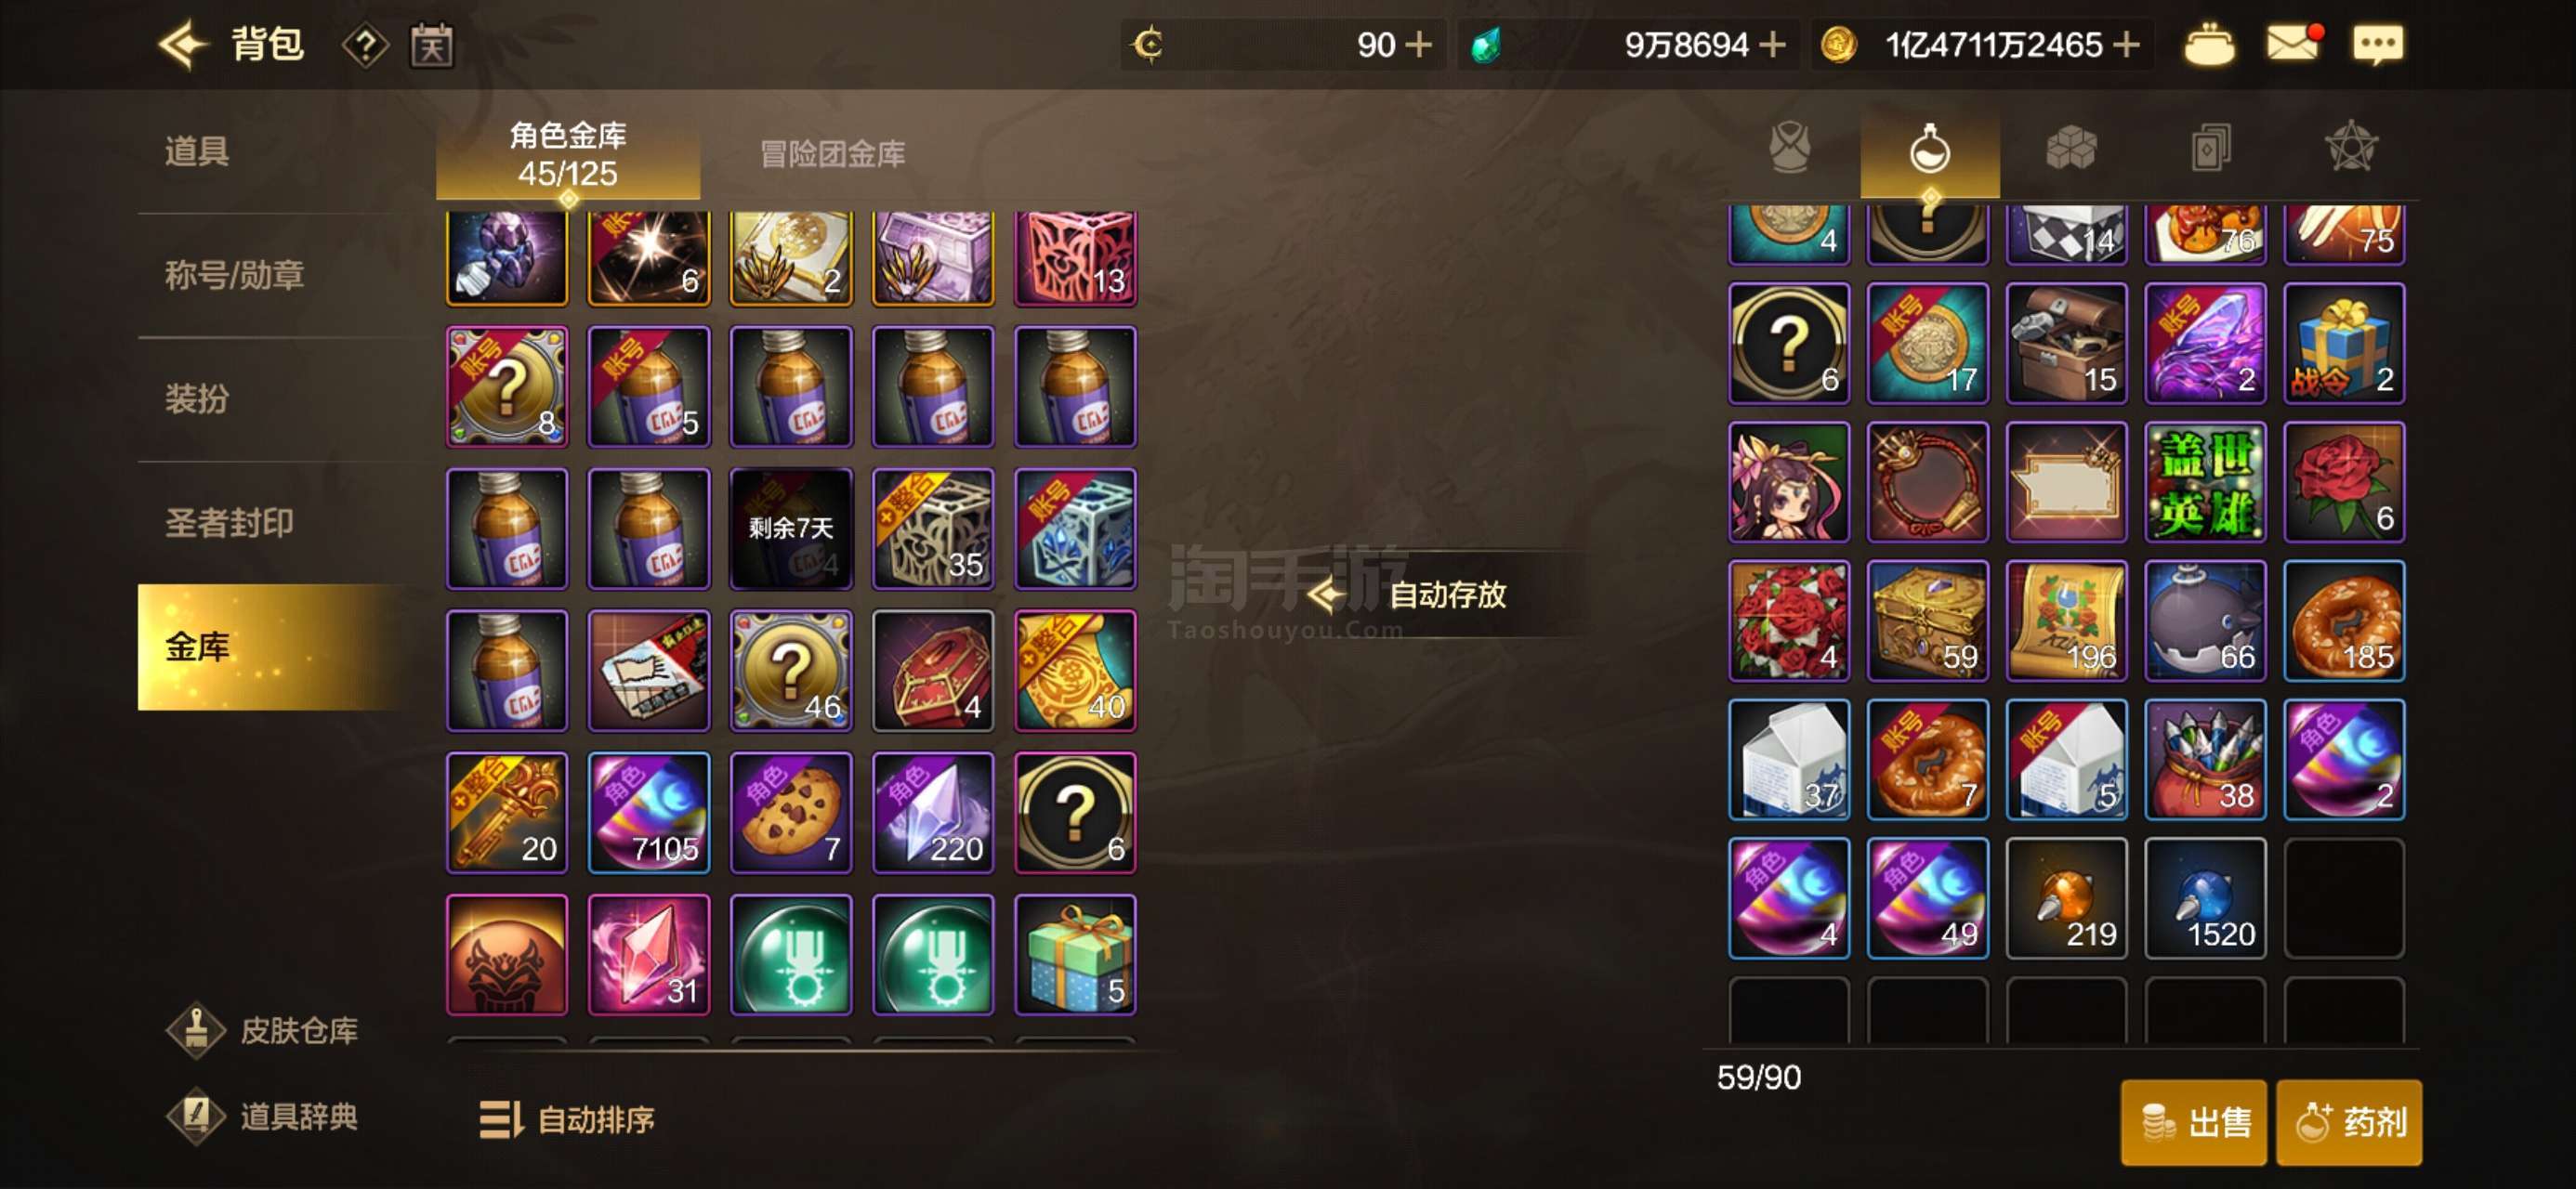Select the materials cubes category icon
The image size is (2576, 1189).
pos(2070,149)
